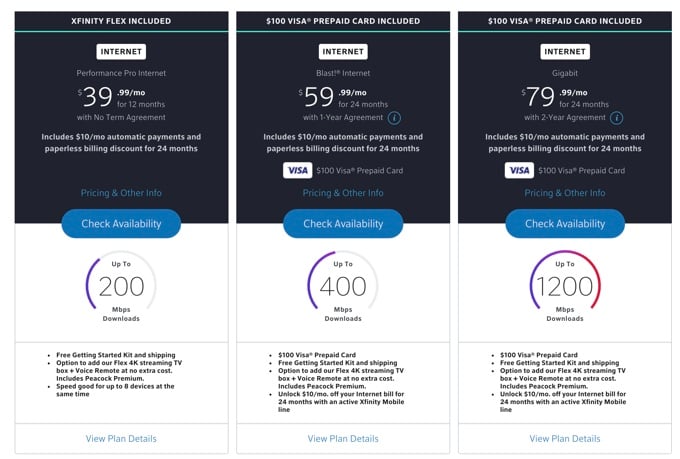Image resolution: width=680 pixels, height=459 pixels.
Task: Click the Visa logo in Gigabit plan
Action: (519, 170)
